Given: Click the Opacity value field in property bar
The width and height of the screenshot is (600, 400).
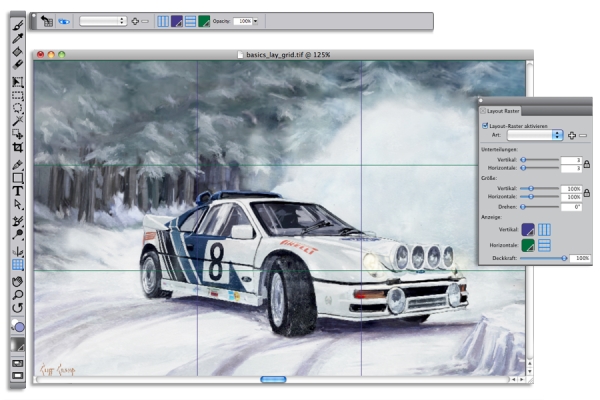Looking at the screenshot, I should [243, 21].
